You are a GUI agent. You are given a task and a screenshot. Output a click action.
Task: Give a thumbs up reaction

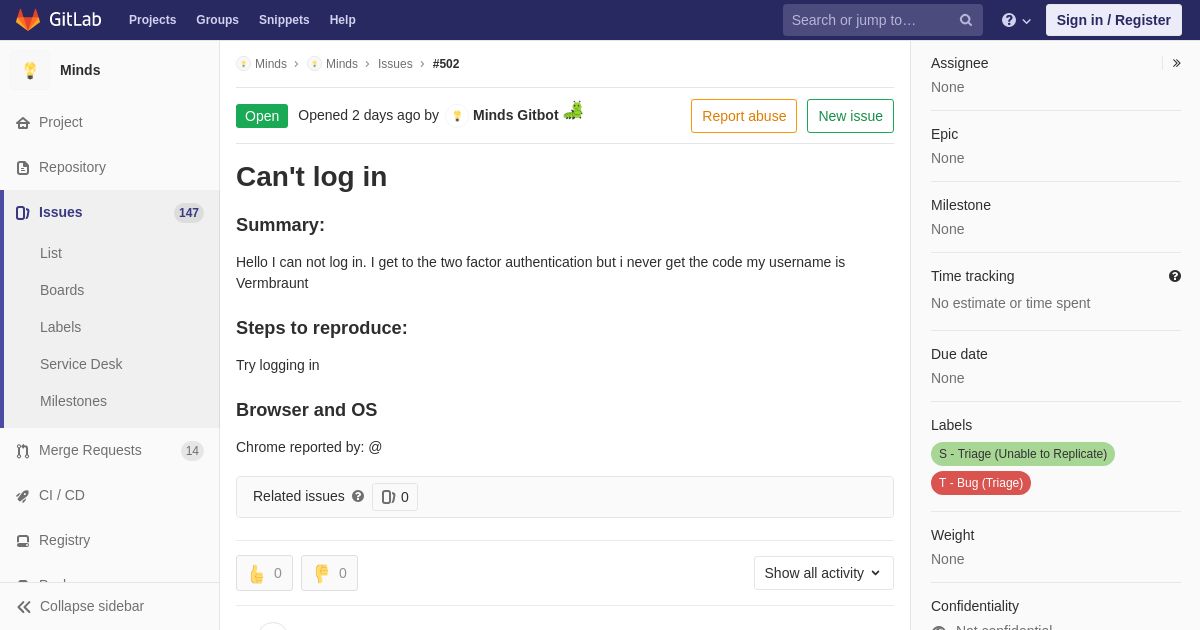point(264,573)
